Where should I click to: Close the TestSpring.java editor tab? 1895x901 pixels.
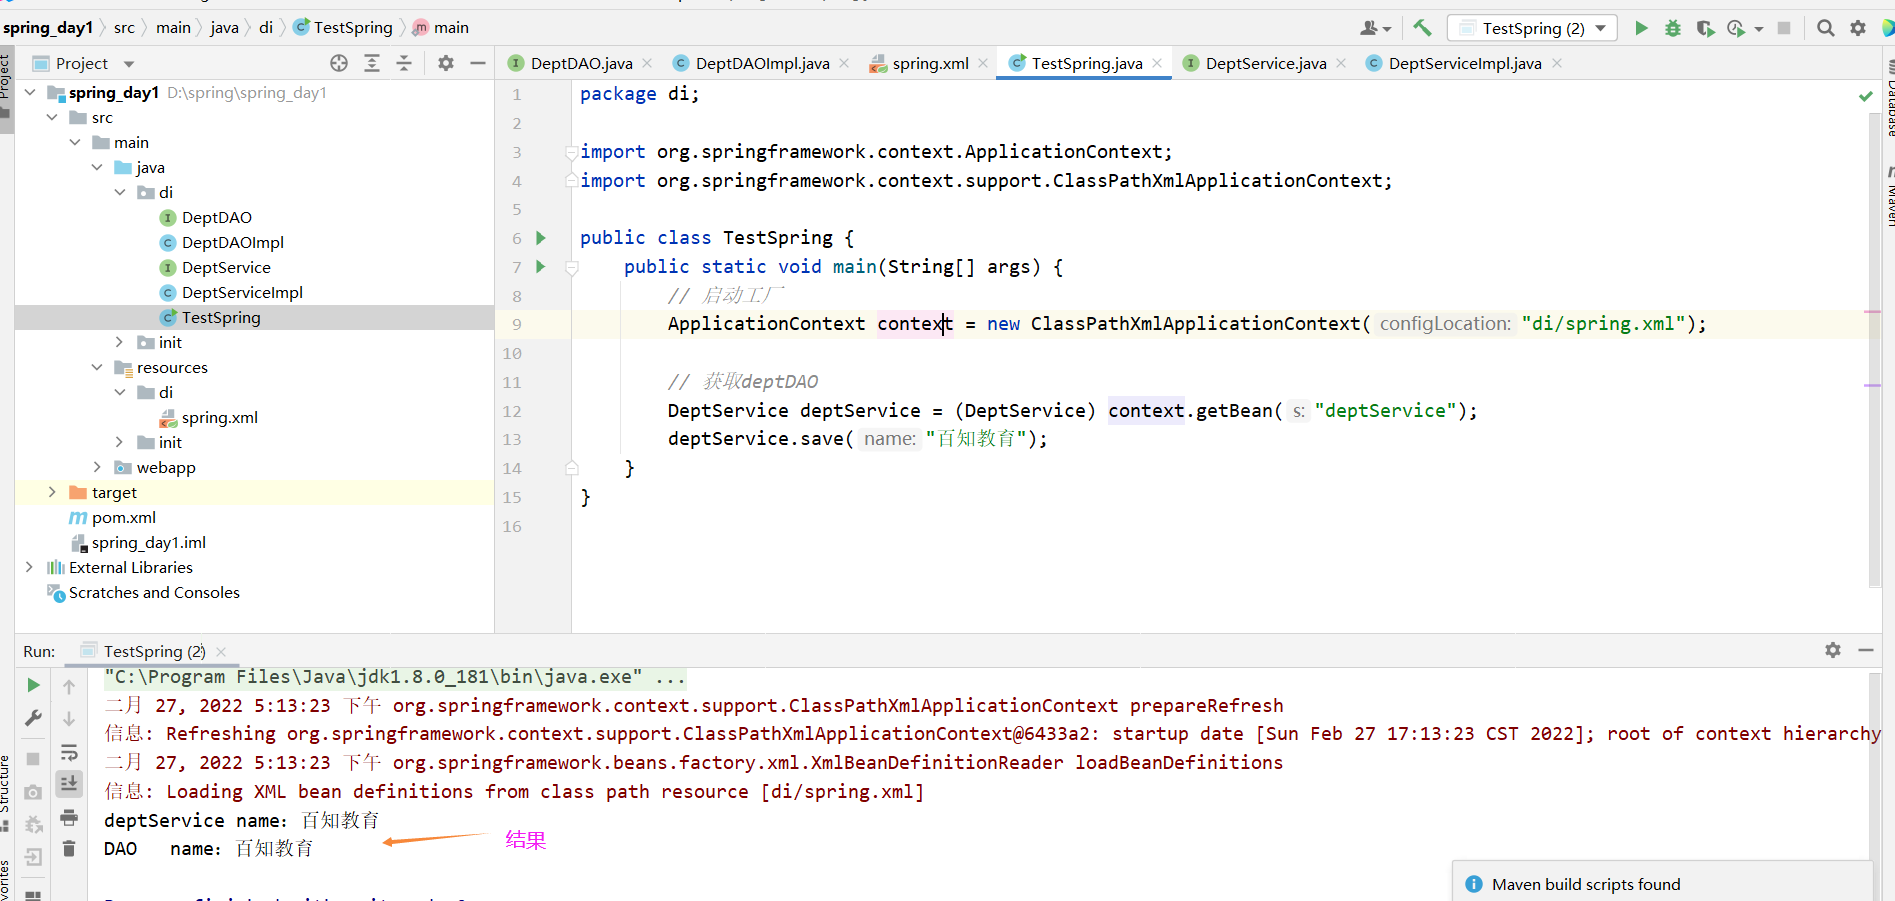1157,63
